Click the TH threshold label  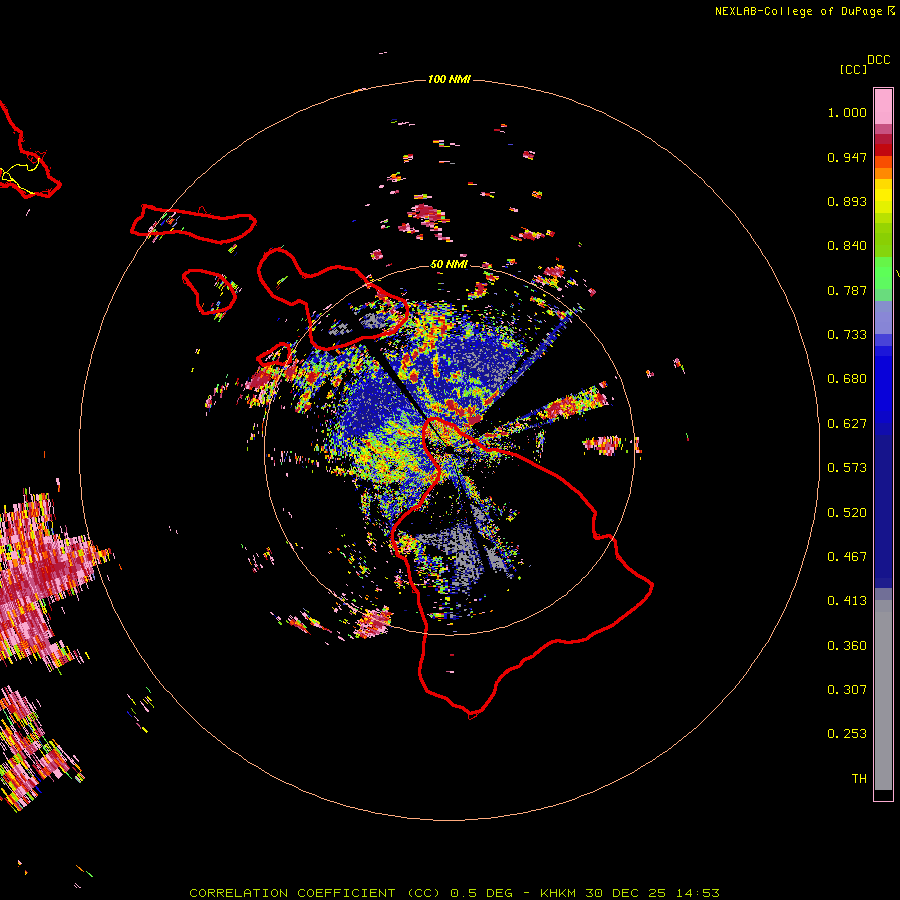tap(859, 779)
